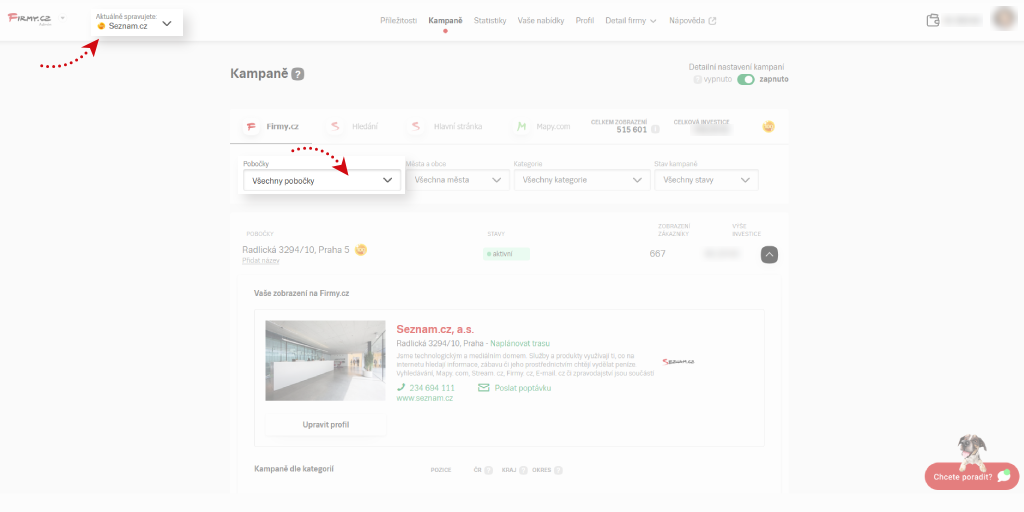
Task: Click the help icon next to Kampaně heading
Action: coord(298,74)
